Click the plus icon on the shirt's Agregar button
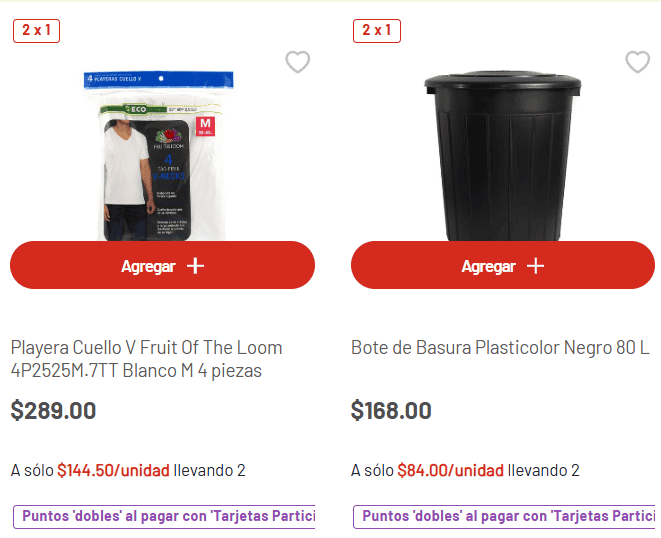 195,266
